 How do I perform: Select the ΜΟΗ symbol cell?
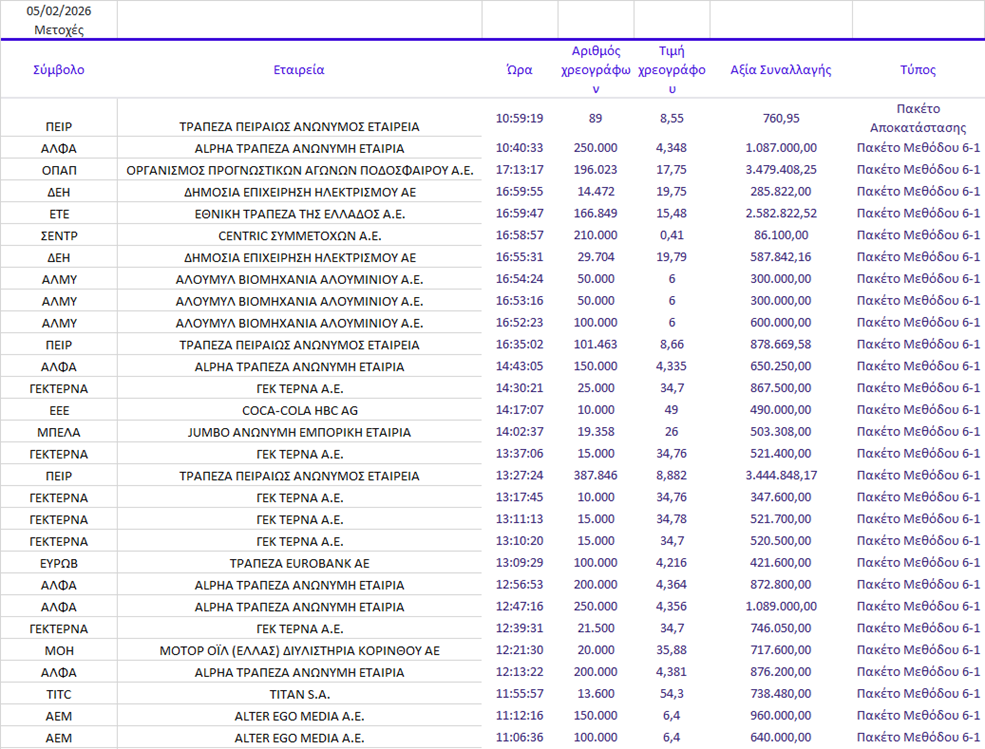coord(58,651)
